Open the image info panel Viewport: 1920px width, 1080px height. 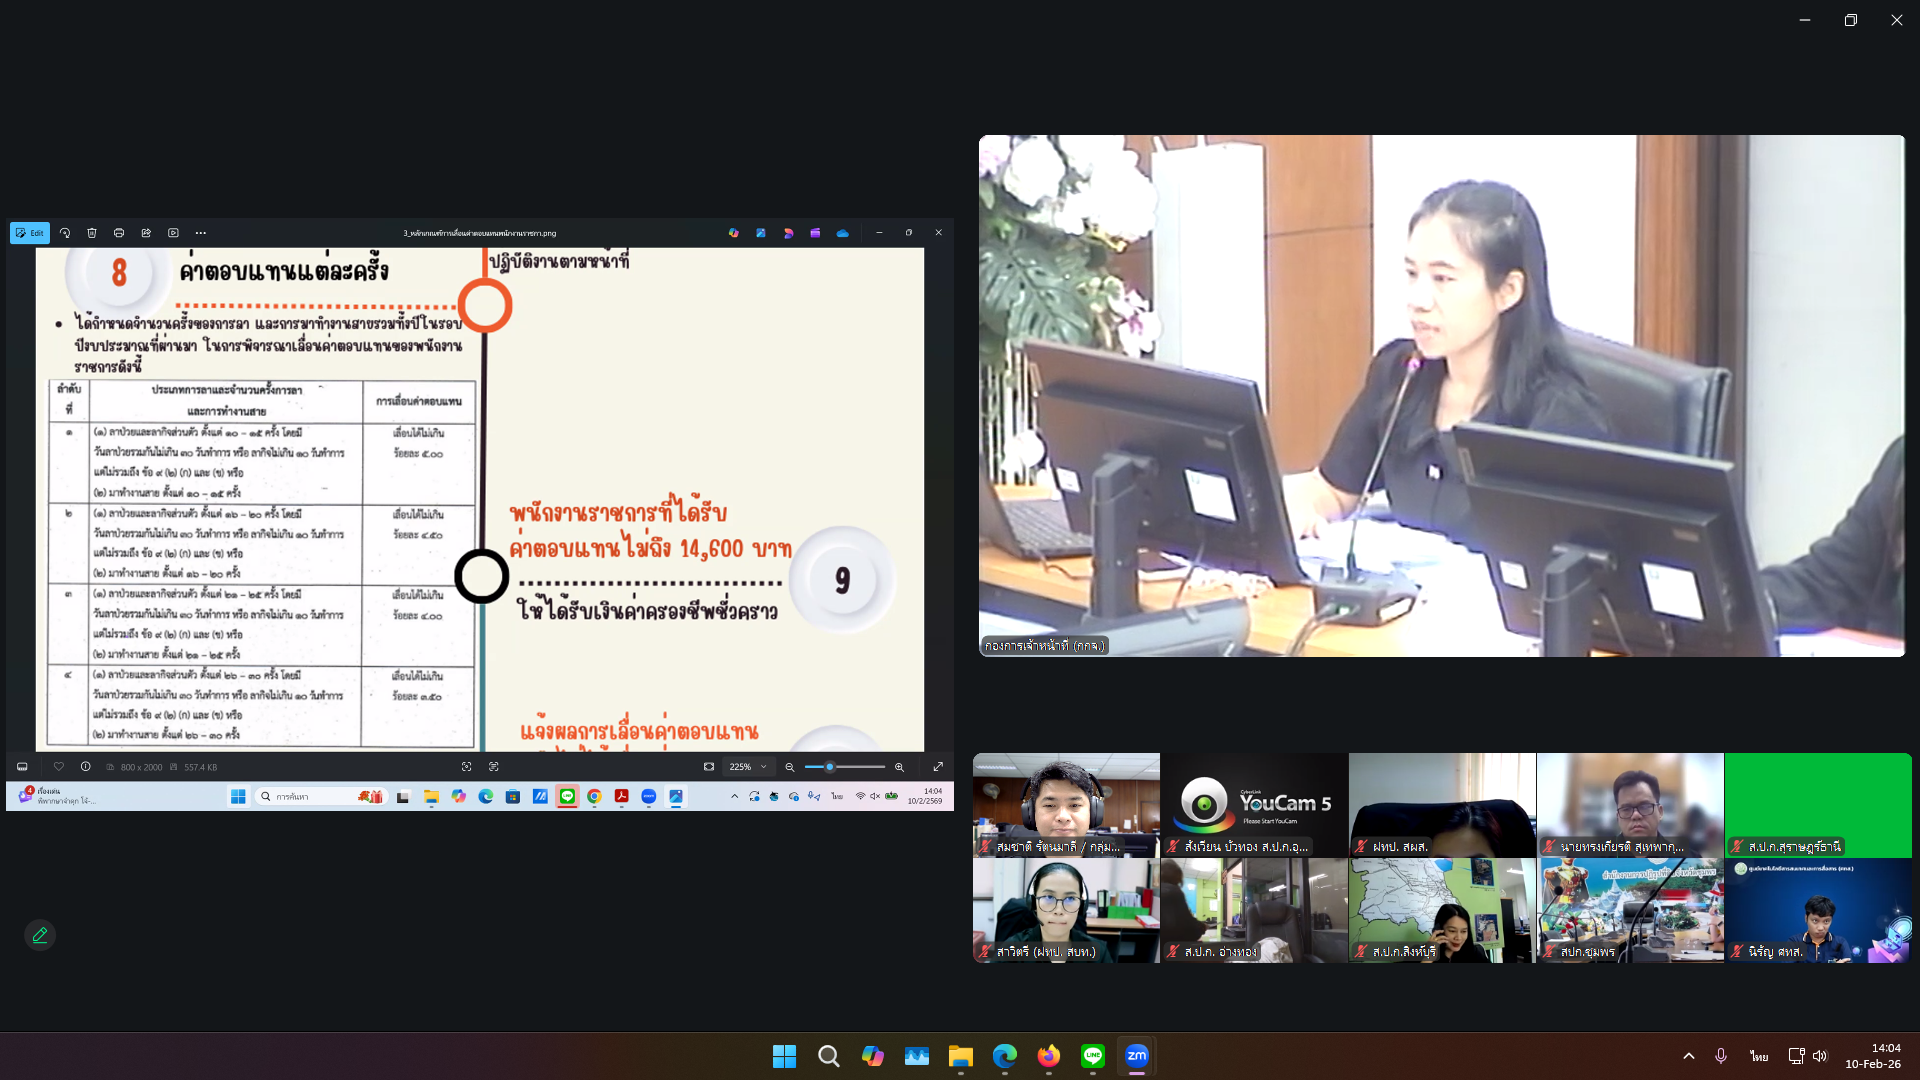(85, 767)
